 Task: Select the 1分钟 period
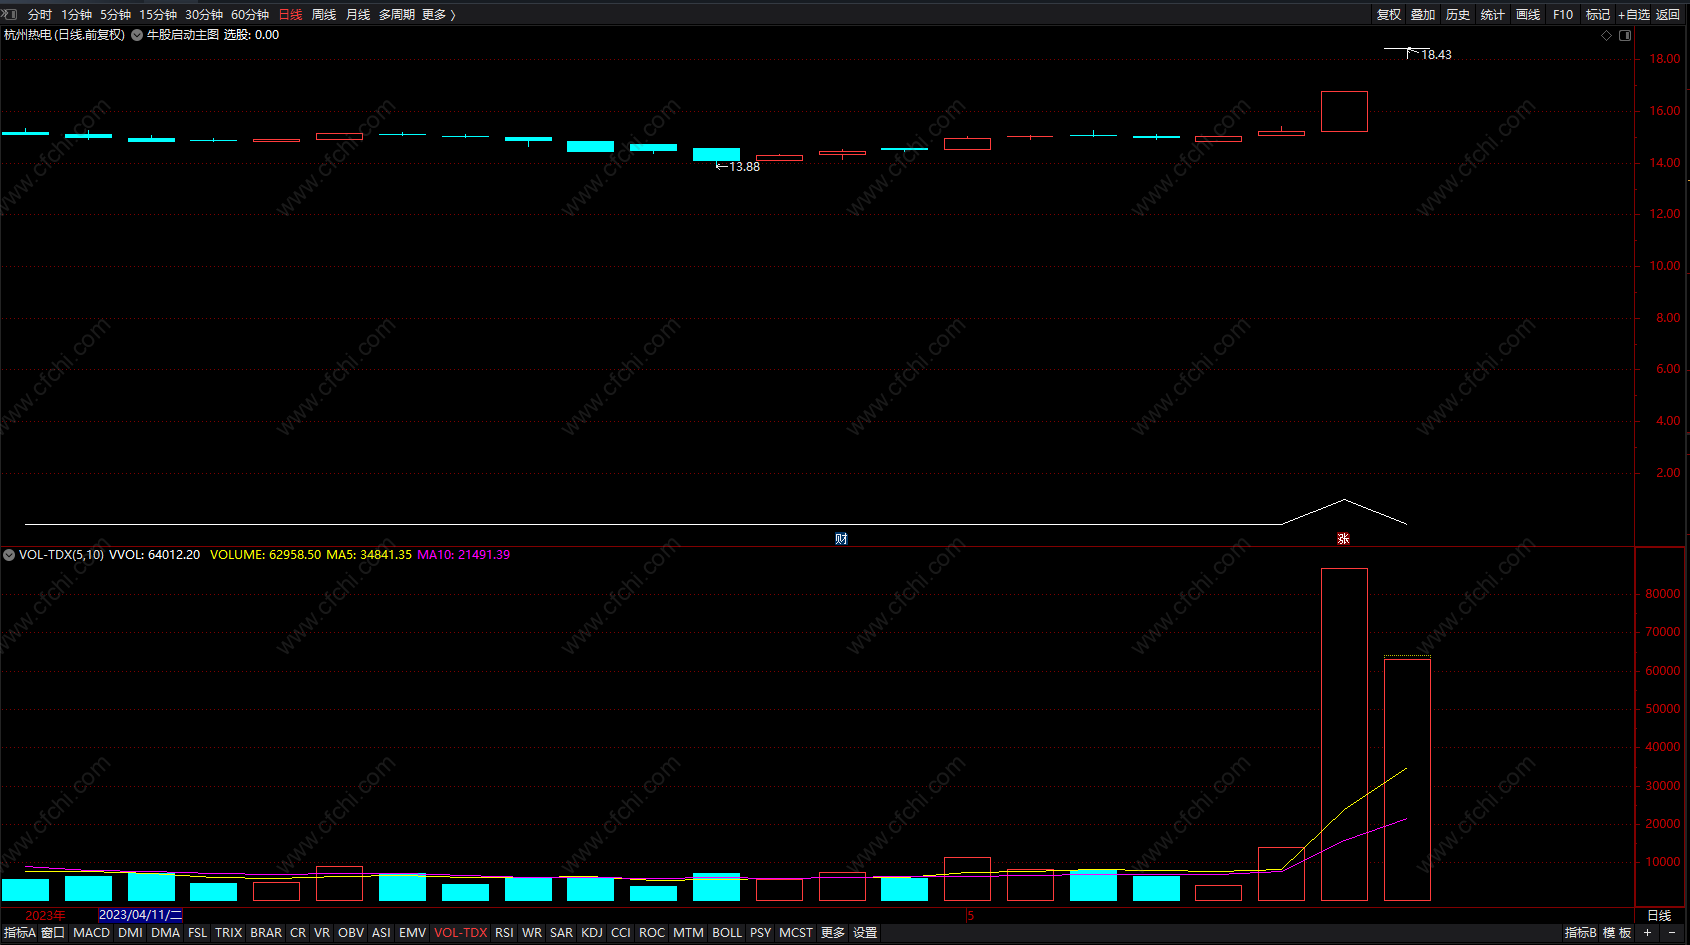tap(76, 15)
